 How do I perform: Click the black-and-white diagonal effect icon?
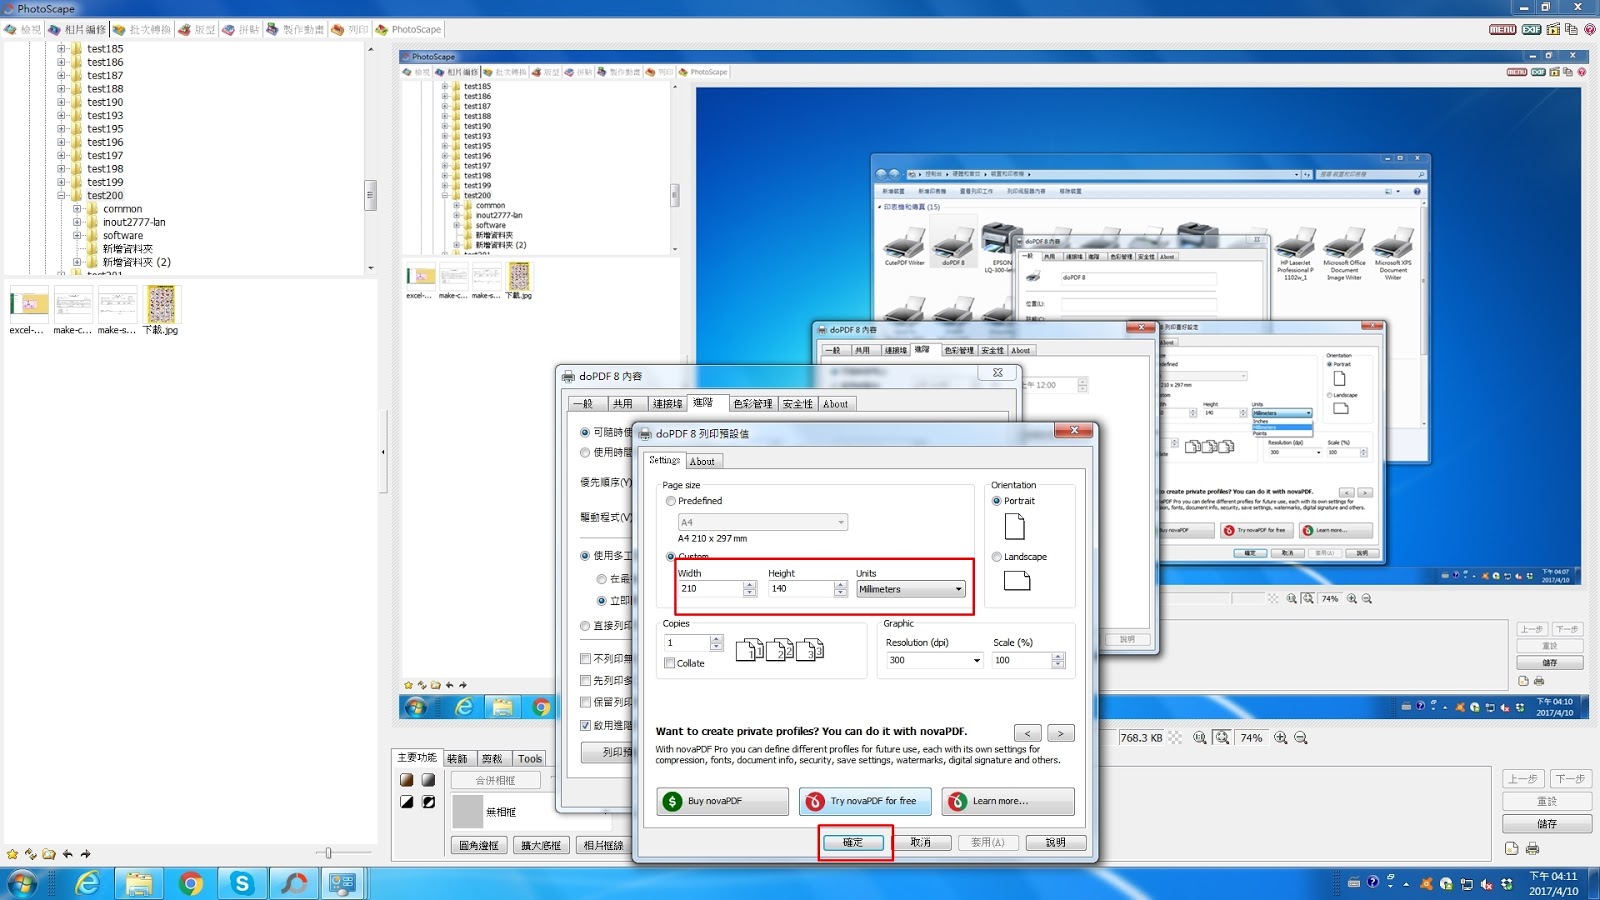tap(407, 802)
